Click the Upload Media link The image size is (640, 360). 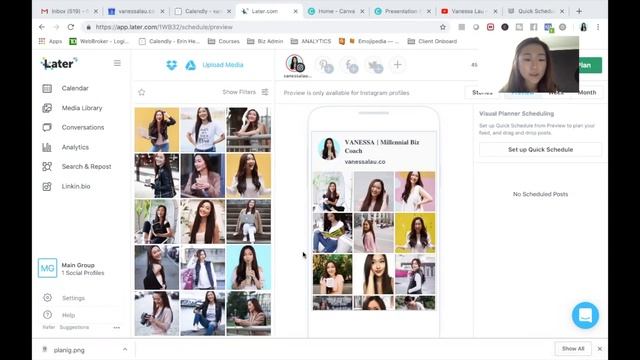click(x=223, y=65)
